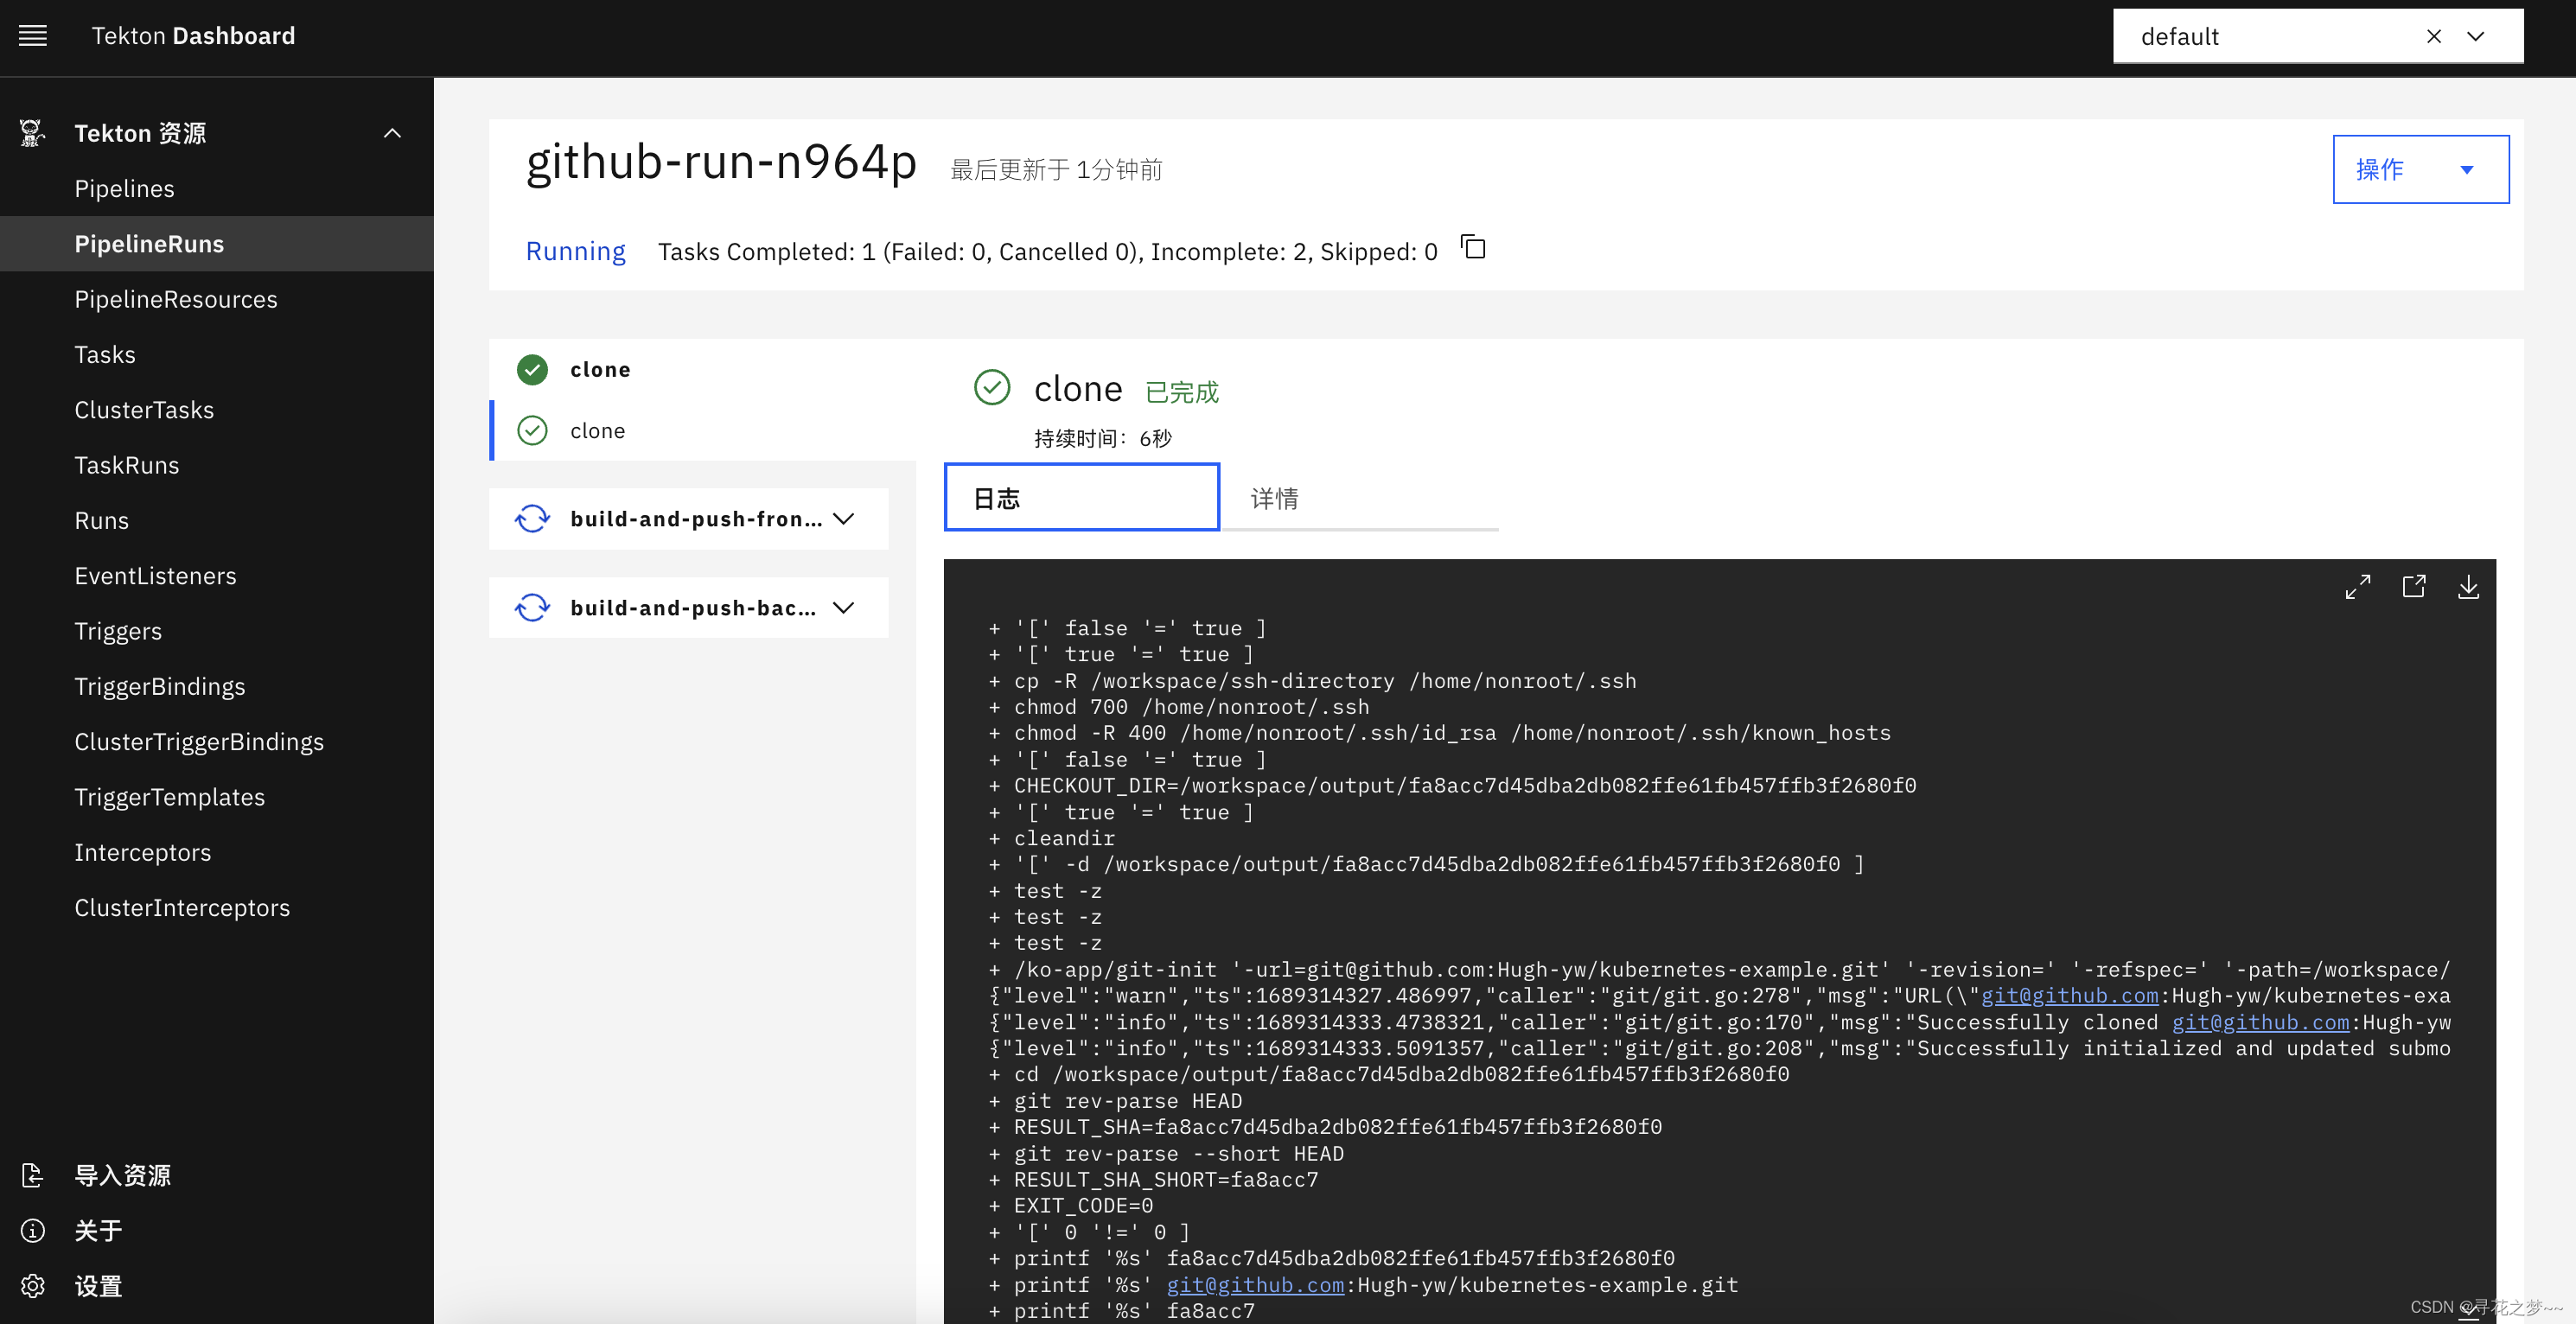The width and height of the screenshot is (2576, 1324).
Task: Click the Tekton Dashboard menu icon
Action: tap(34, 37)
